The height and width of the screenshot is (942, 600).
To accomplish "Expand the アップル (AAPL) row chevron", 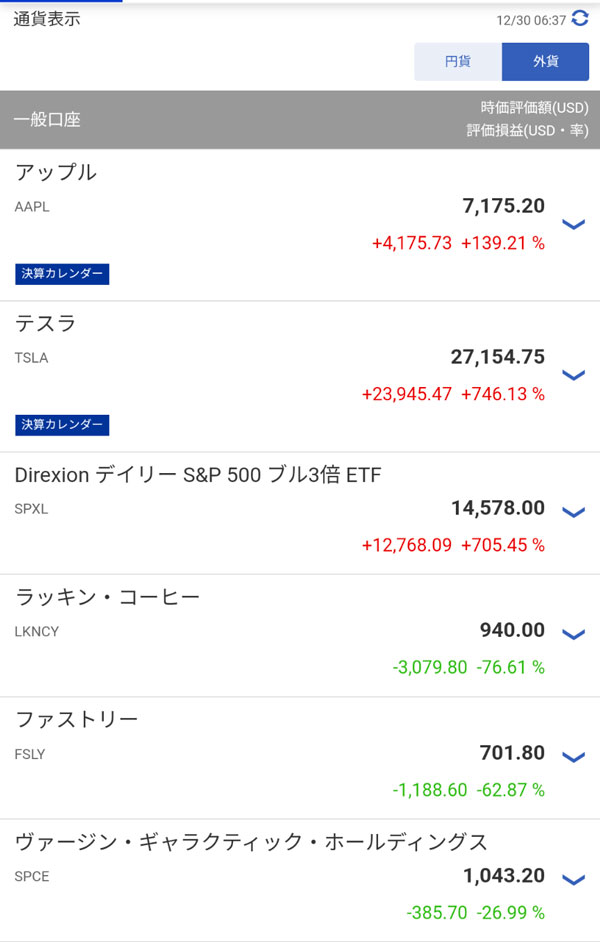I will (x=573, y=224).
